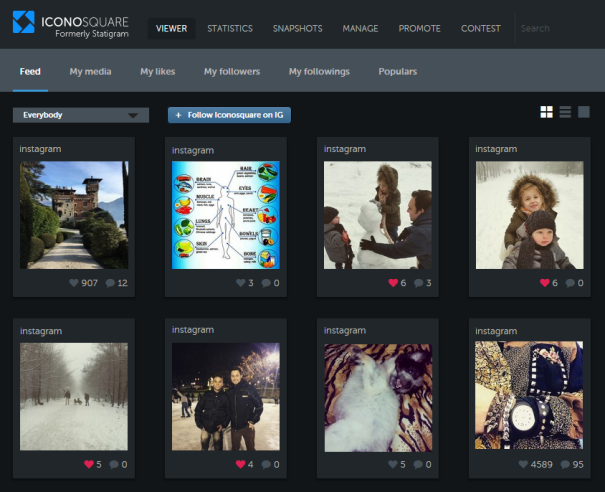Click the Iconosquare logo icon
This screenshot has height=492, width=605.
point(24,22)
